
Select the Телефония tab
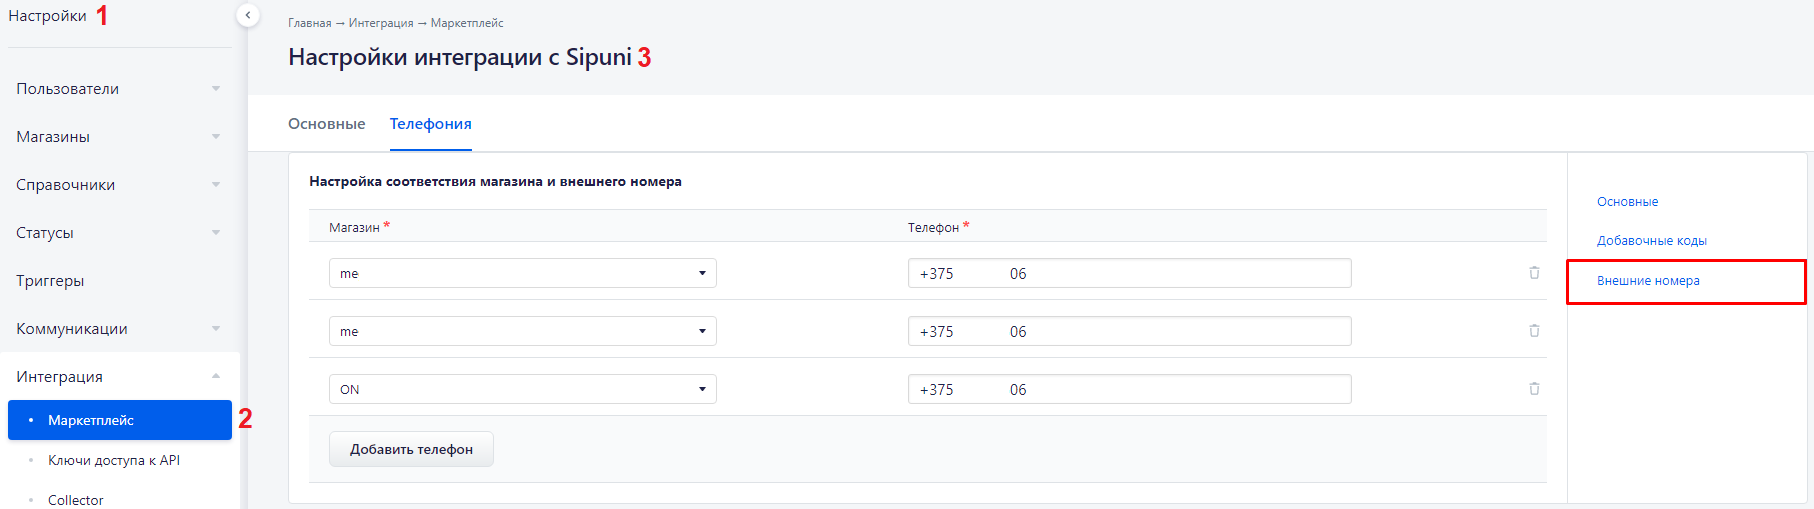431,124
